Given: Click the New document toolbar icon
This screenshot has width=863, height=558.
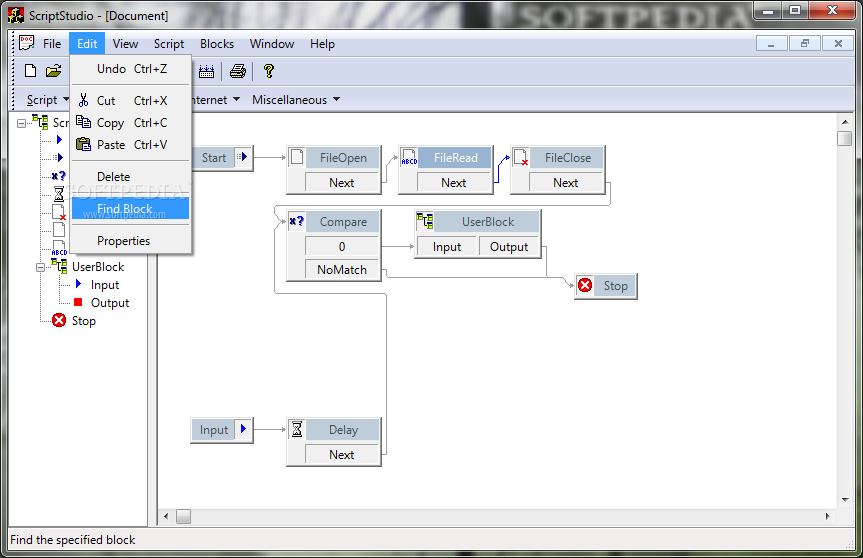Looking at the screenshot, I should tap(31, 70).
